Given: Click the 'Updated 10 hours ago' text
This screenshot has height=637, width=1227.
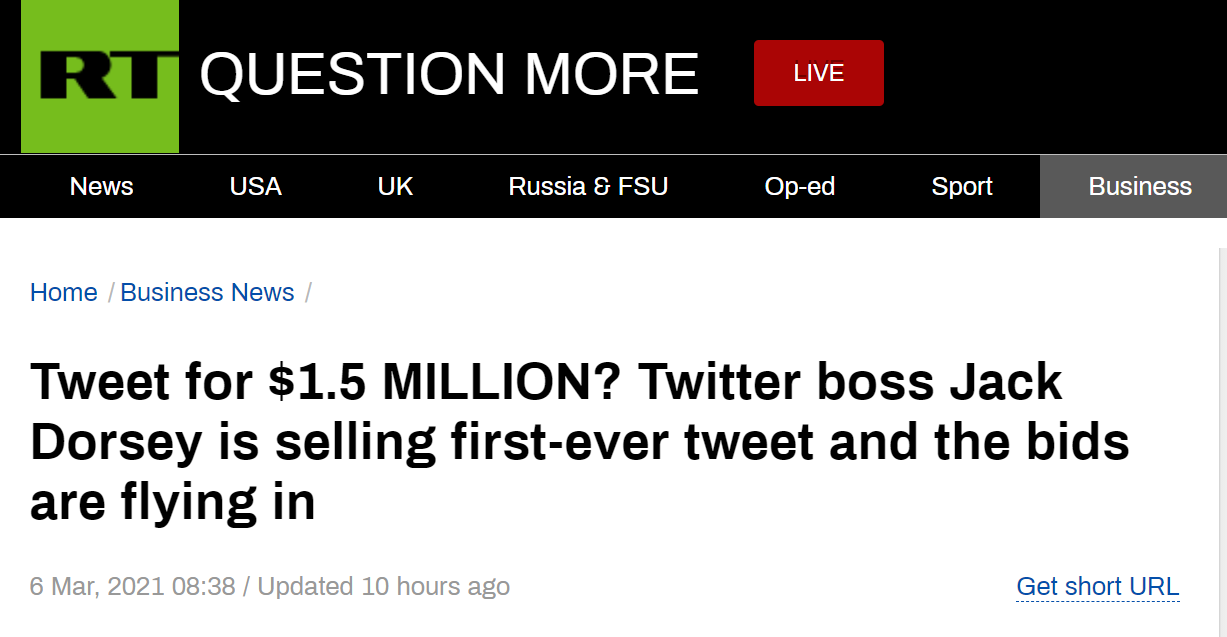Looking at the screenshot, I should [x=383, y=586].
